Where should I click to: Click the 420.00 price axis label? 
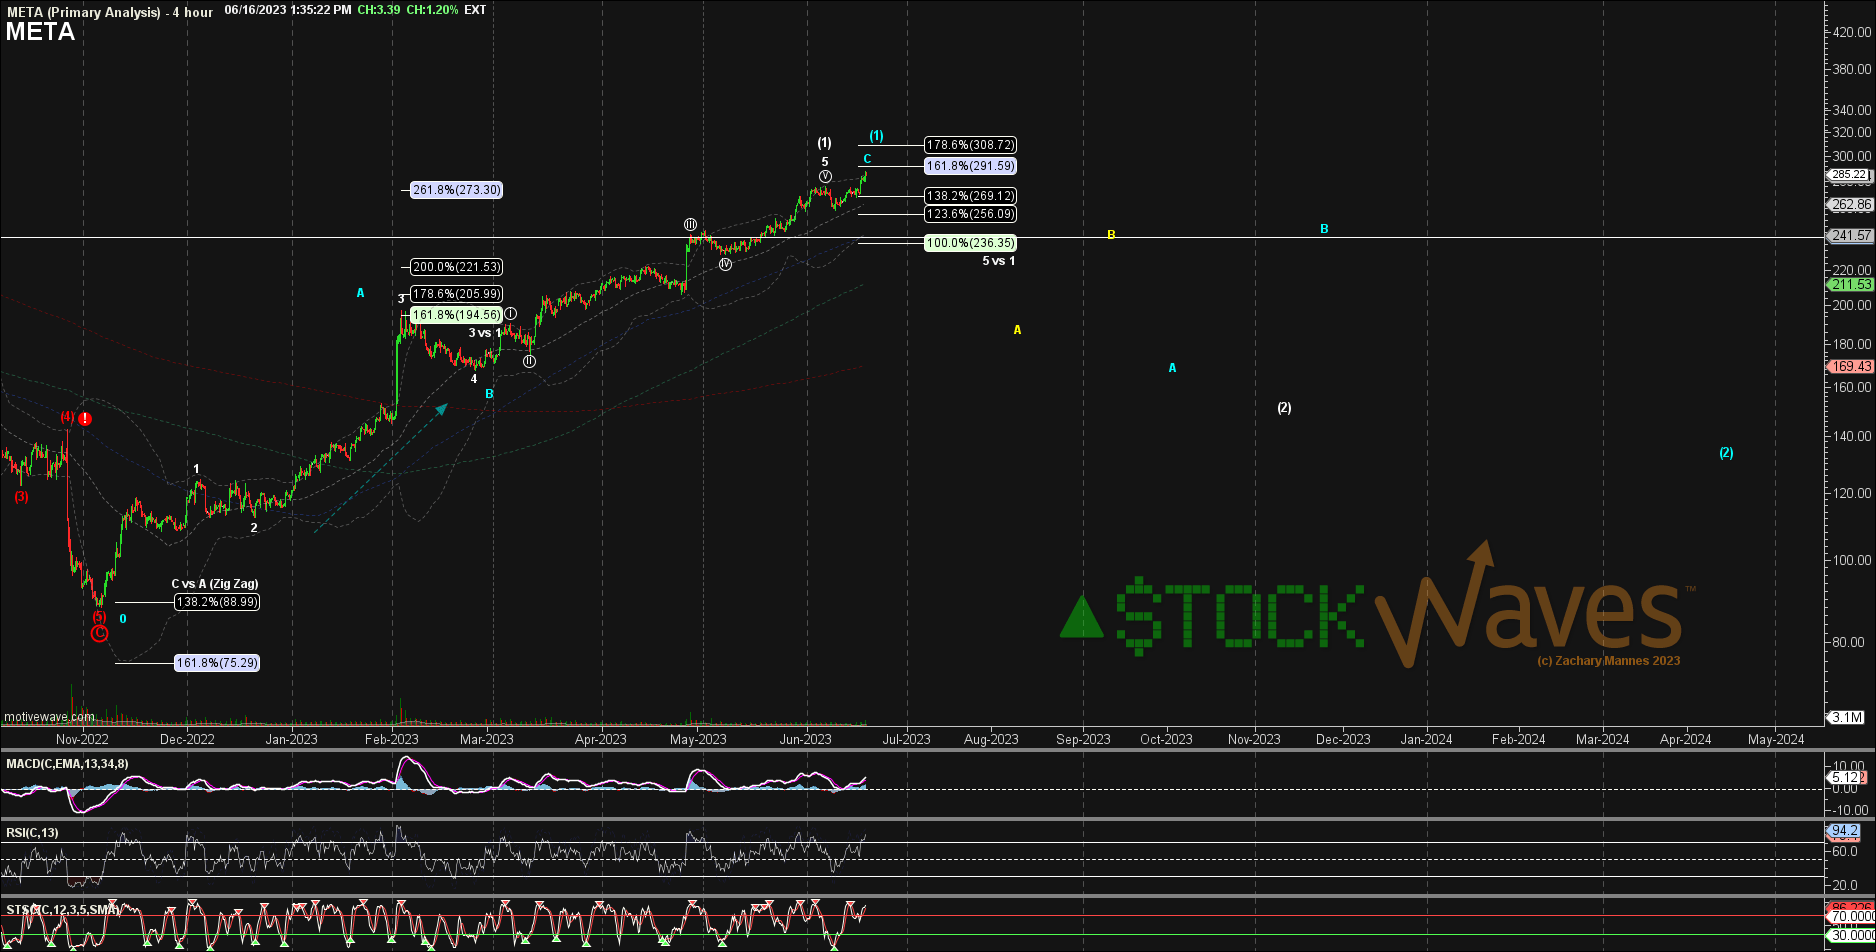[x=1852, y=32]
